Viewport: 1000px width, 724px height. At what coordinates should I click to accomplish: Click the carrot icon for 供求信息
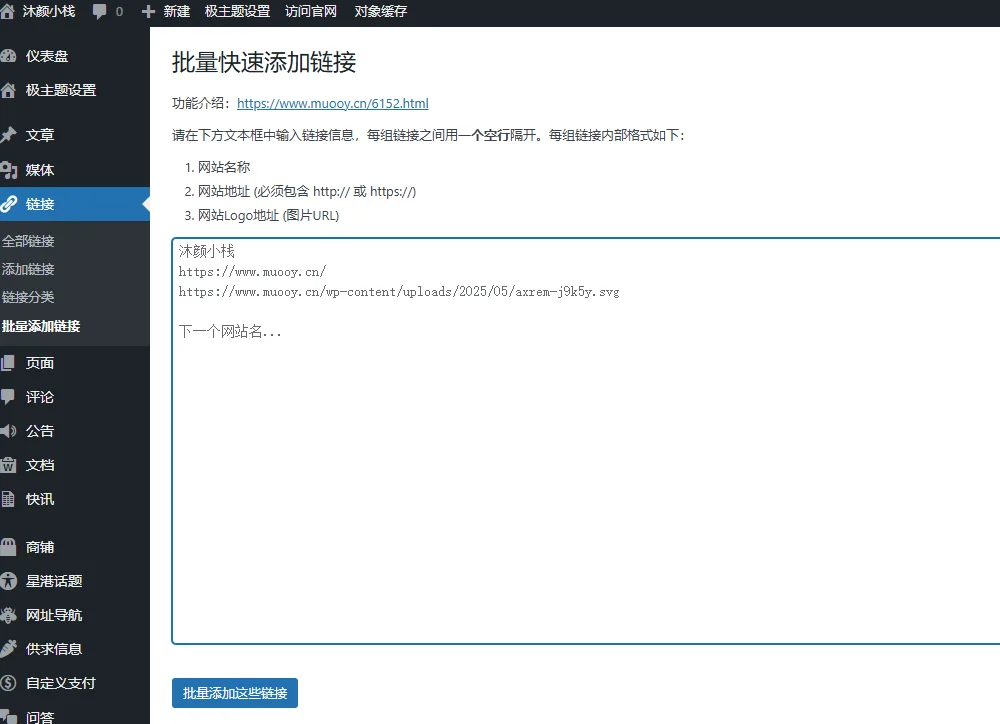pyautogui.click(x=9, y=649)
